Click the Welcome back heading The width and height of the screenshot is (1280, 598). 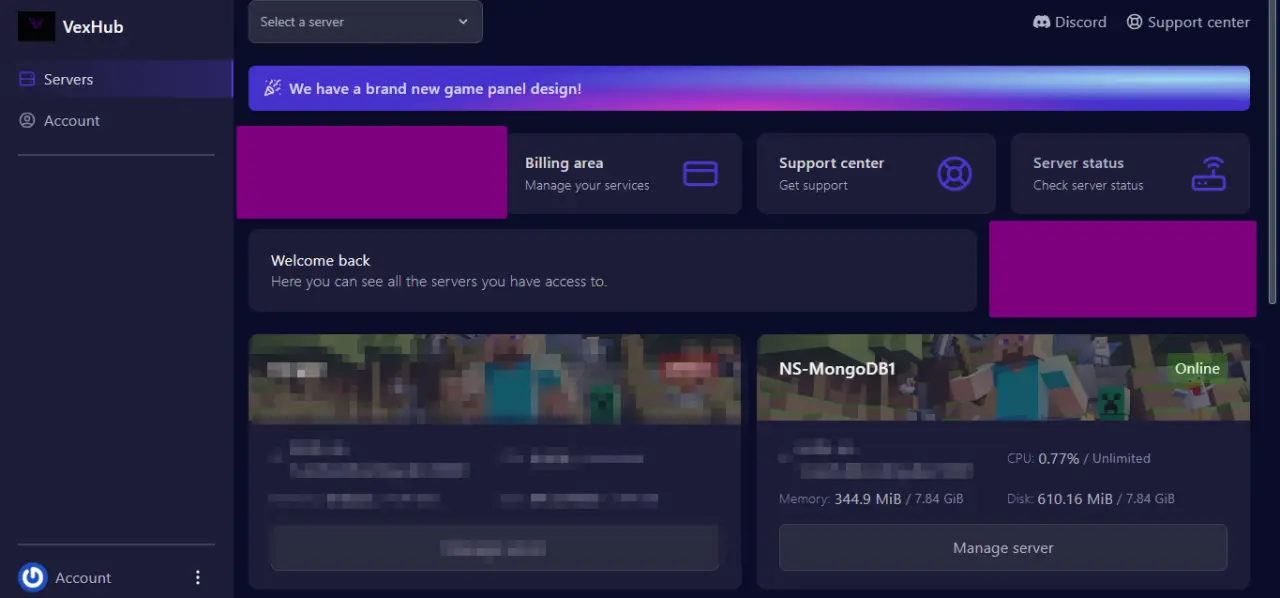(321, 260)
